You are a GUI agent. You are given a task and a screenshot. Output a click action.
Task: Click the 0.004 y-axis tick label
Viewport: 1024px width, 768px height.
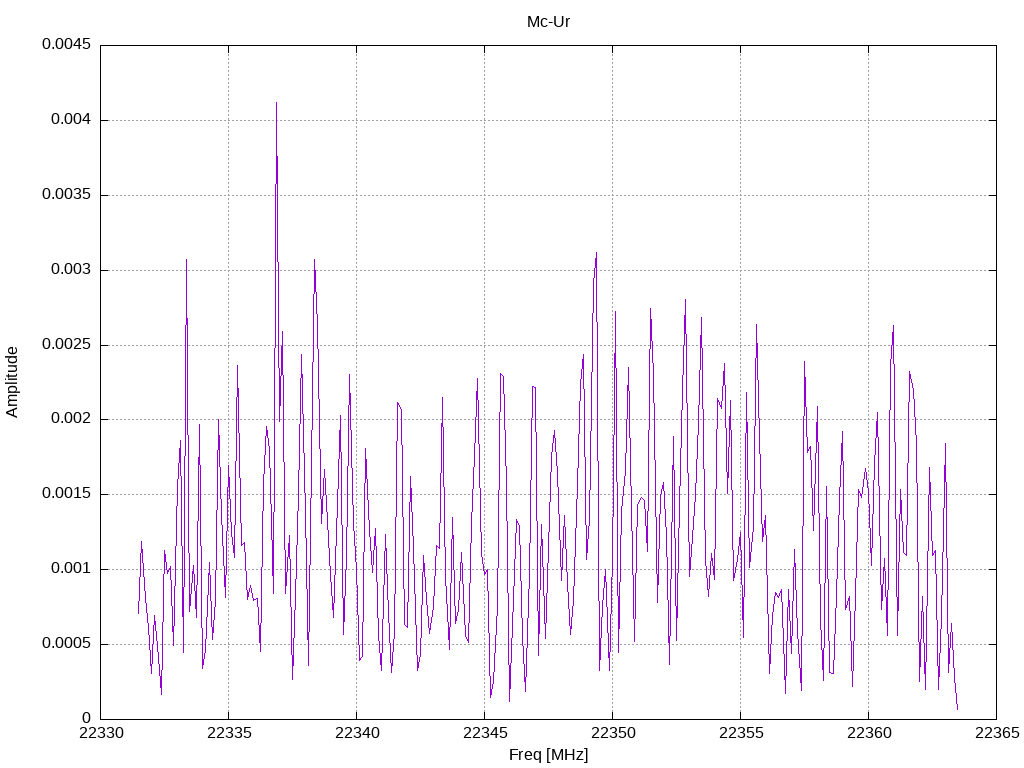pos(71,120)
